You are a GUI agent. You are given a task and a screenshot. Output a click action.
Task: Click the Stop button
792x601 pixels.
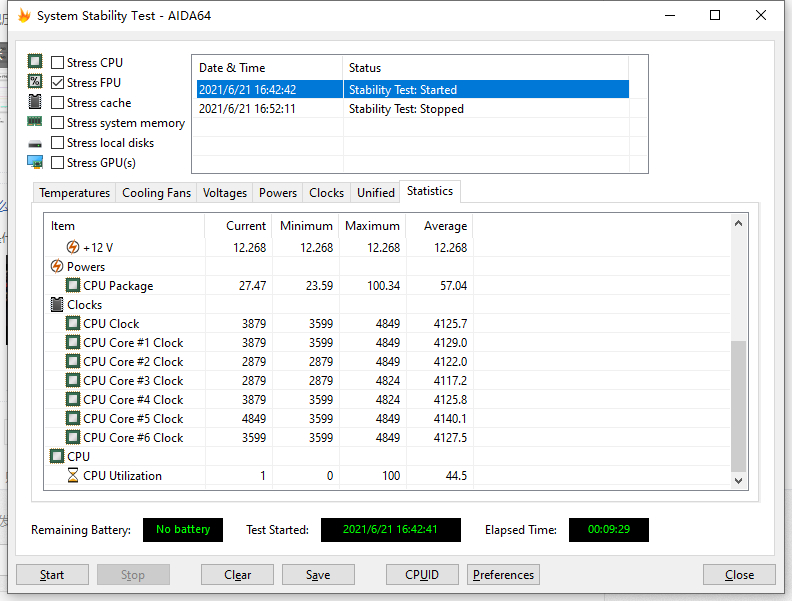(133, 575)
